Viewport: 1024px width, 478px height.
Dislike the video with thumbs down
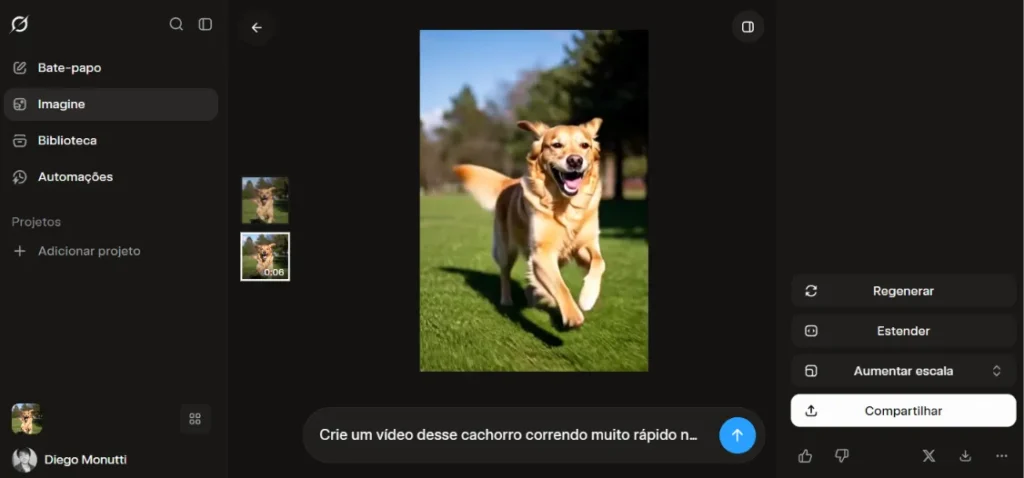coord(842,456)
